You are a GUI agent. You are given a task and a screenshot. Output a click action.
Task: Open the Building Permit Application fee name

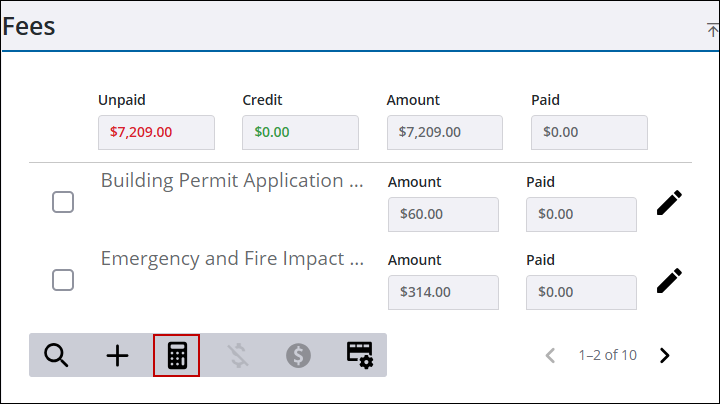(x=231, y=181)
